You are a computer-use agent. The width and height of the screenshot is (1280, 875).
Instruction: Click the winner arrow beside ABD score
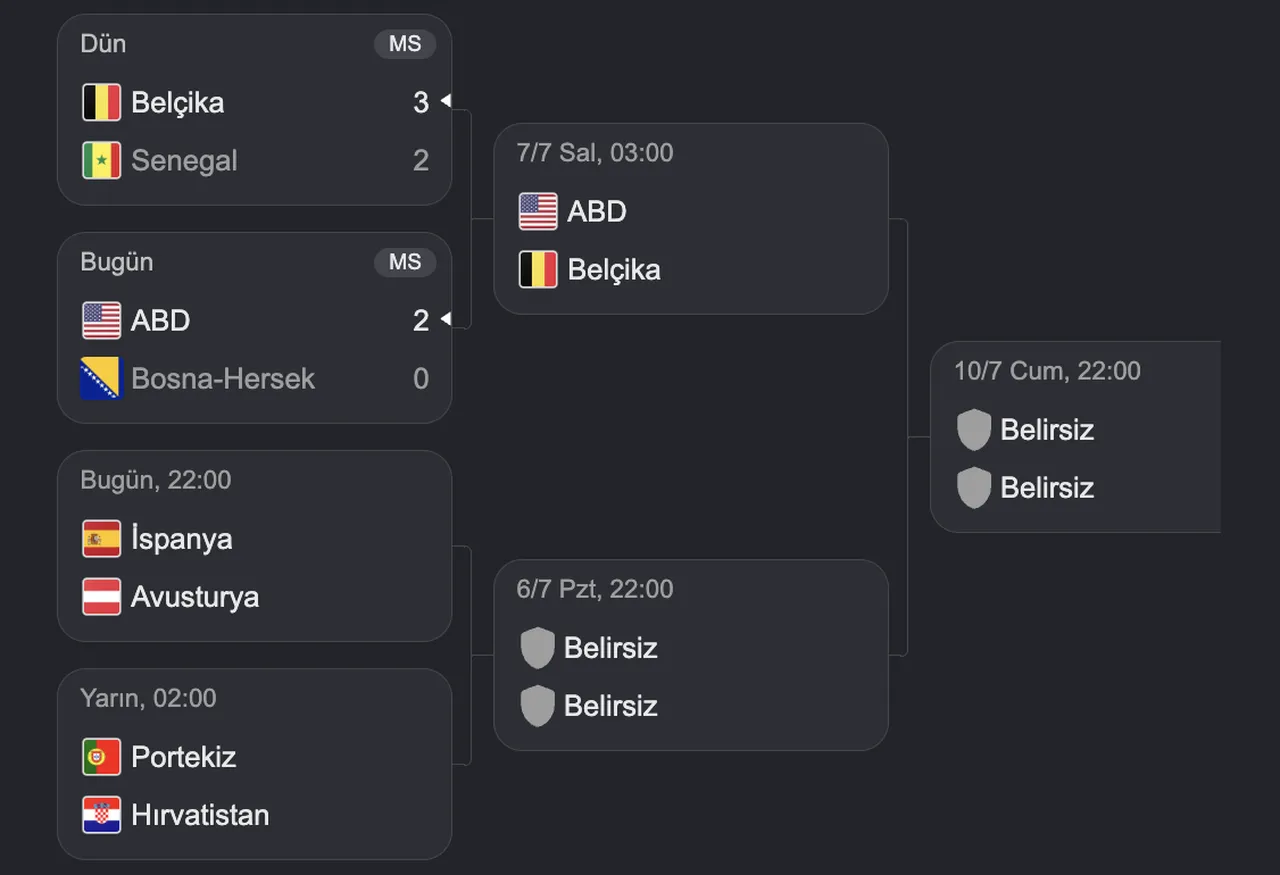[446, 320]
